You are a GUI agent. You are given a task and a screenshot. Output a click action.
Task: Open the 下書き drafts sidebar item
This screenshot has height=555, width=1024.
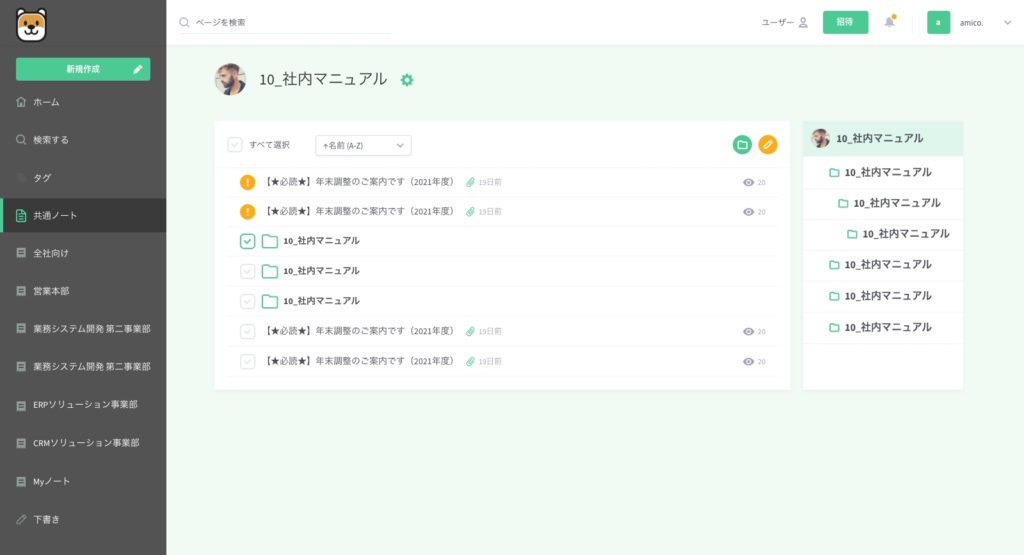[x=46, y=519]
